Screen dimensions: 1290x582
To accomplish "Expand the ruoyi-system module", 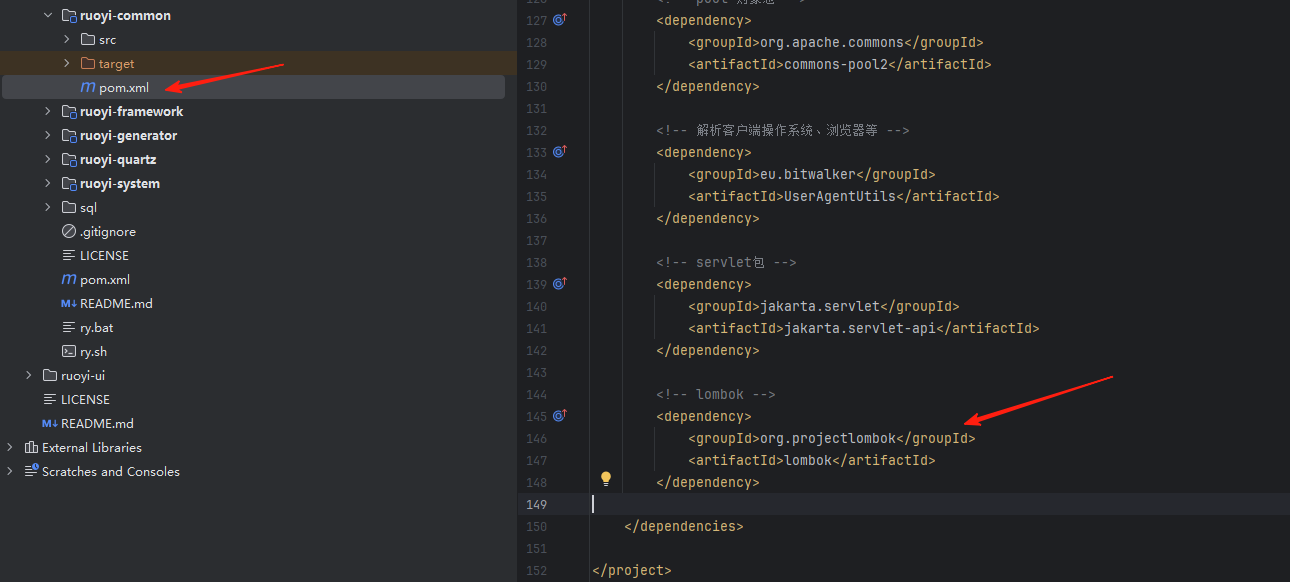I will coord(48,183).
